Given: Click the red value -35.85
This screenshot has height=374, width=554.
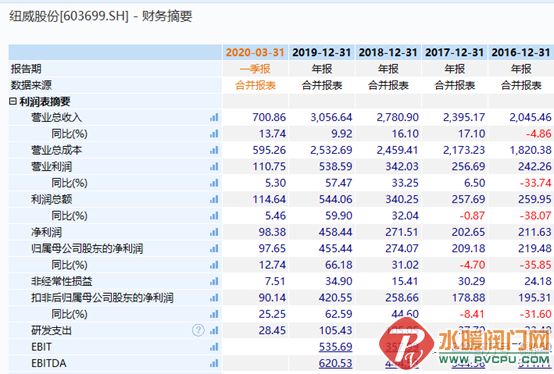Looking at the screenshot, I should 535,265.
